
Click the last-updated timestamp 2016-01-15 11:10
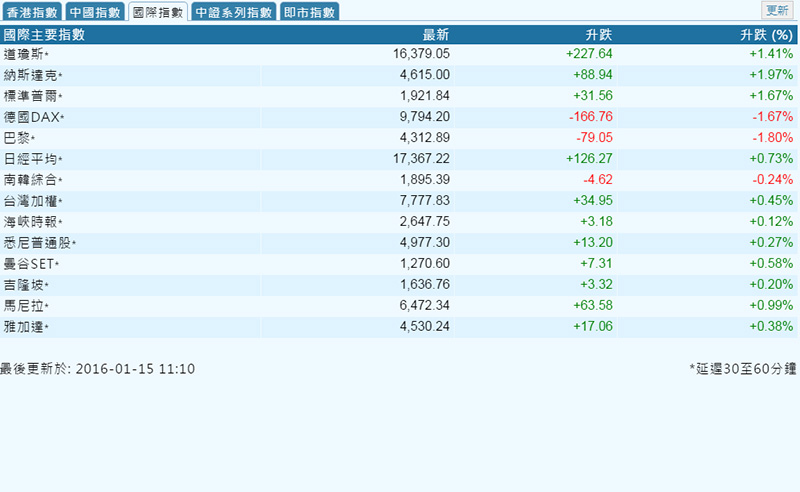tap(135, 368)
